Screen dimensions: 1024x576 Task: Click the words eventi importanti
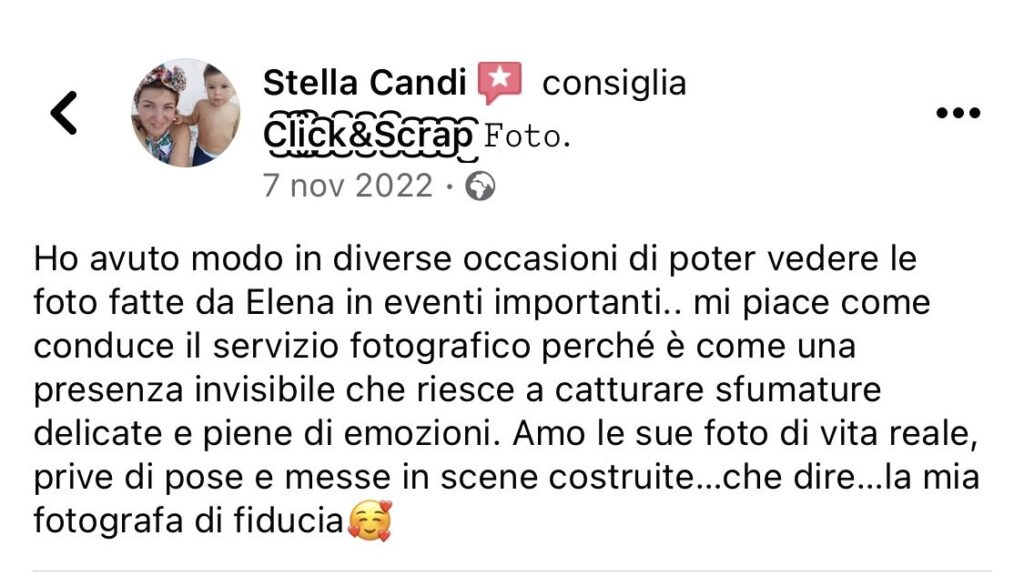pos(528,304)
